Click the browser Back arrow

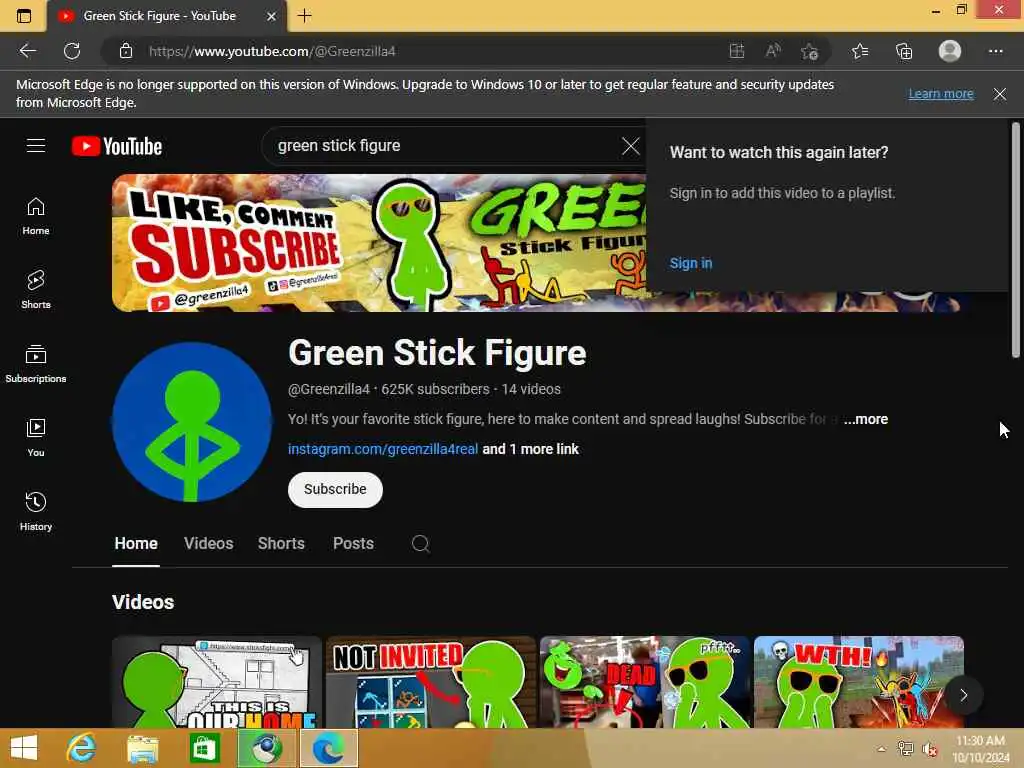27,51
